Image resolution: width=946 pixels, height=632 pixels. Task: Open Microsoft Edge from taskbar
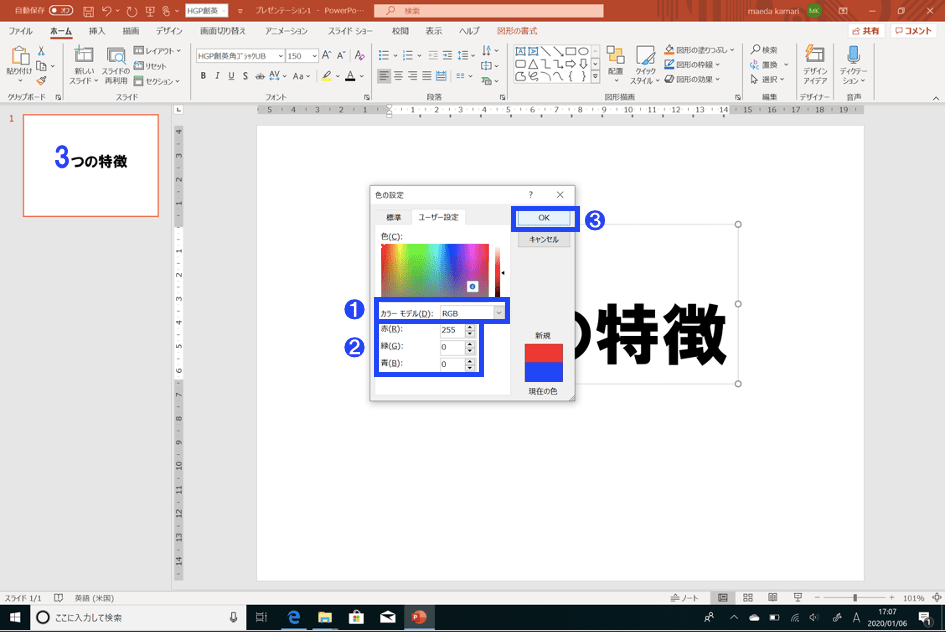pyautogui.click(x=294, y=617)
